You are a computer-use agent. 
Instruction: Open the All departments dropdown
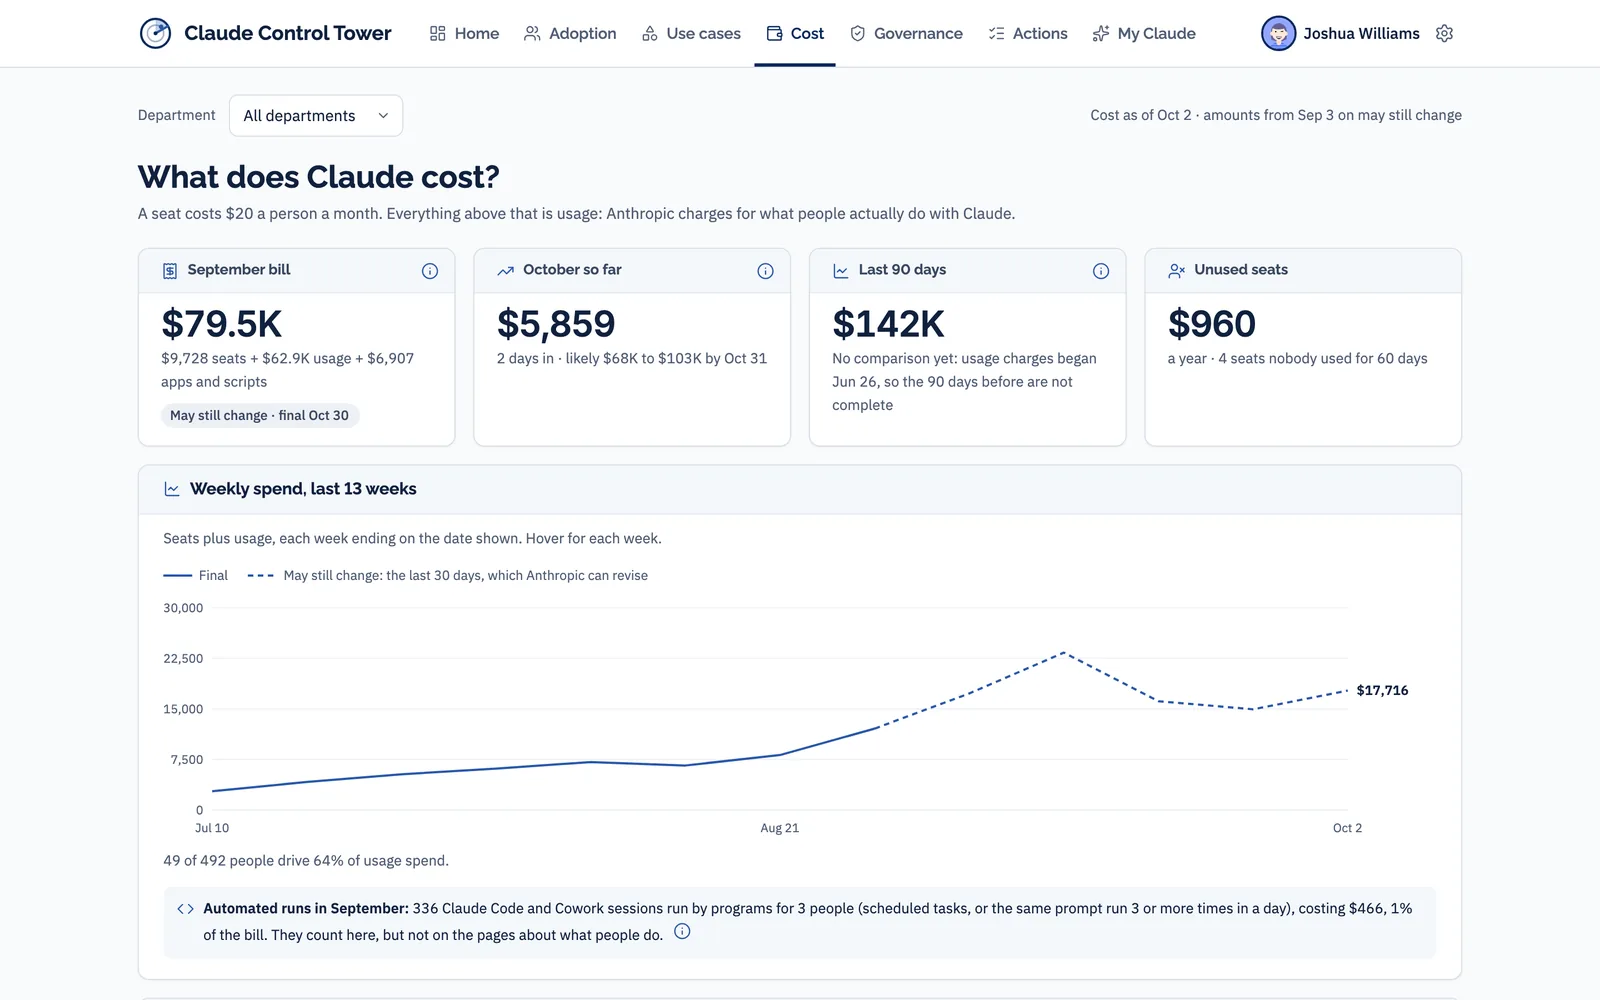click(316, 116)
